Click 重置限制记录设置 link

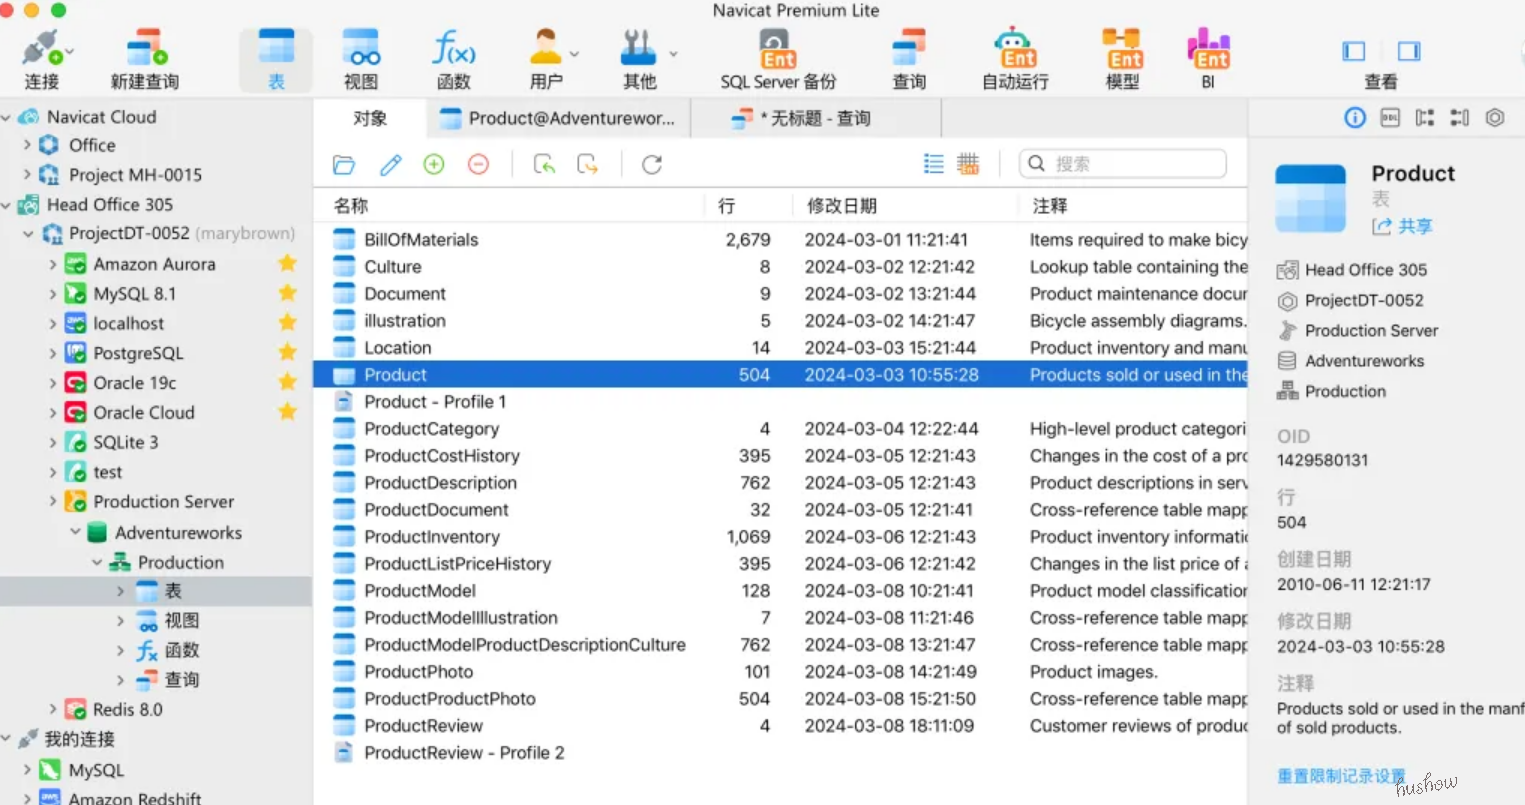click(1341, 776)
